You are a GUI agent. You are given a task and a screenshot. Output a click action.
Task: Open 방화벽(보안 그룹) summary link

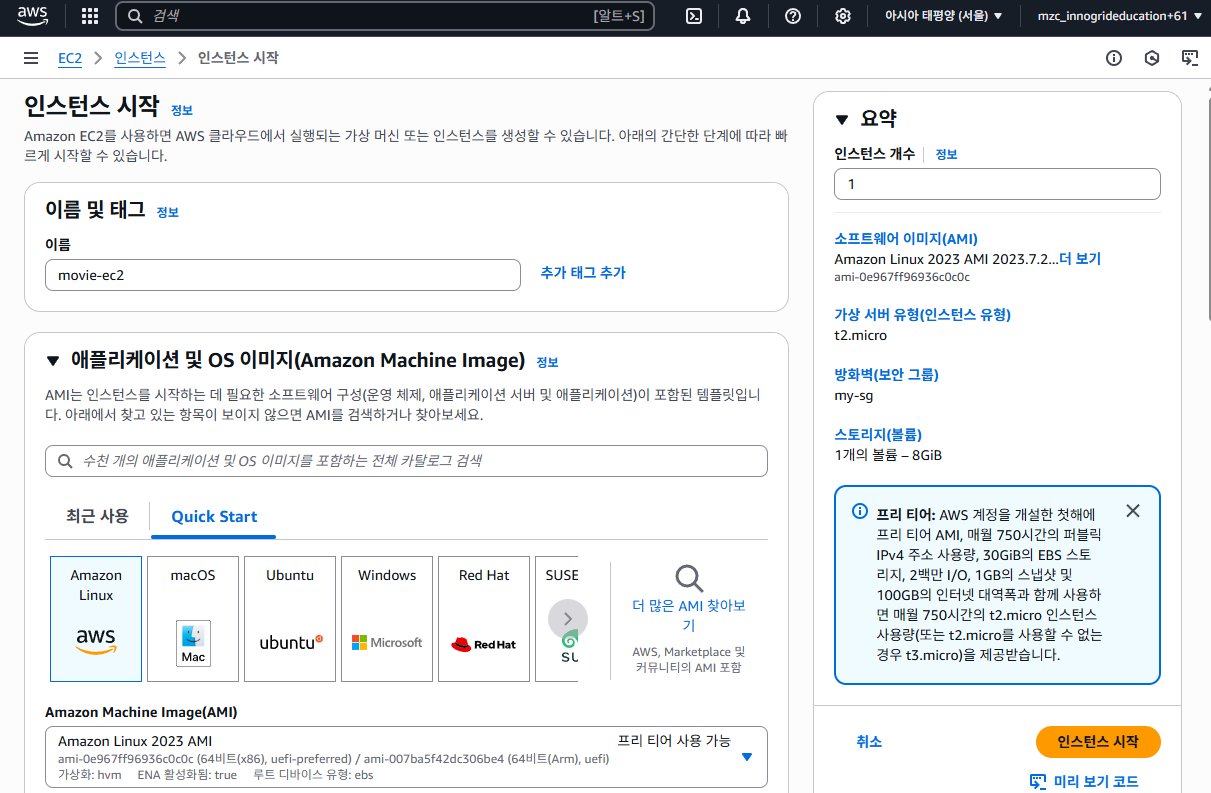click(886, 374)
